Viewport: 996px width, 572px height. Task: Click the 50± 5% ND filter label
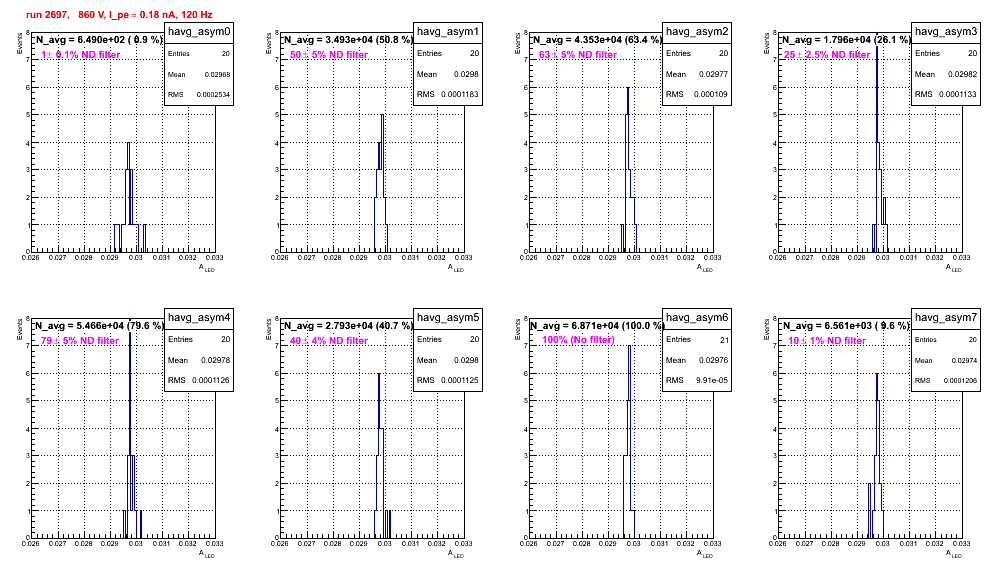pyautogui.click(x=329, y=55)
